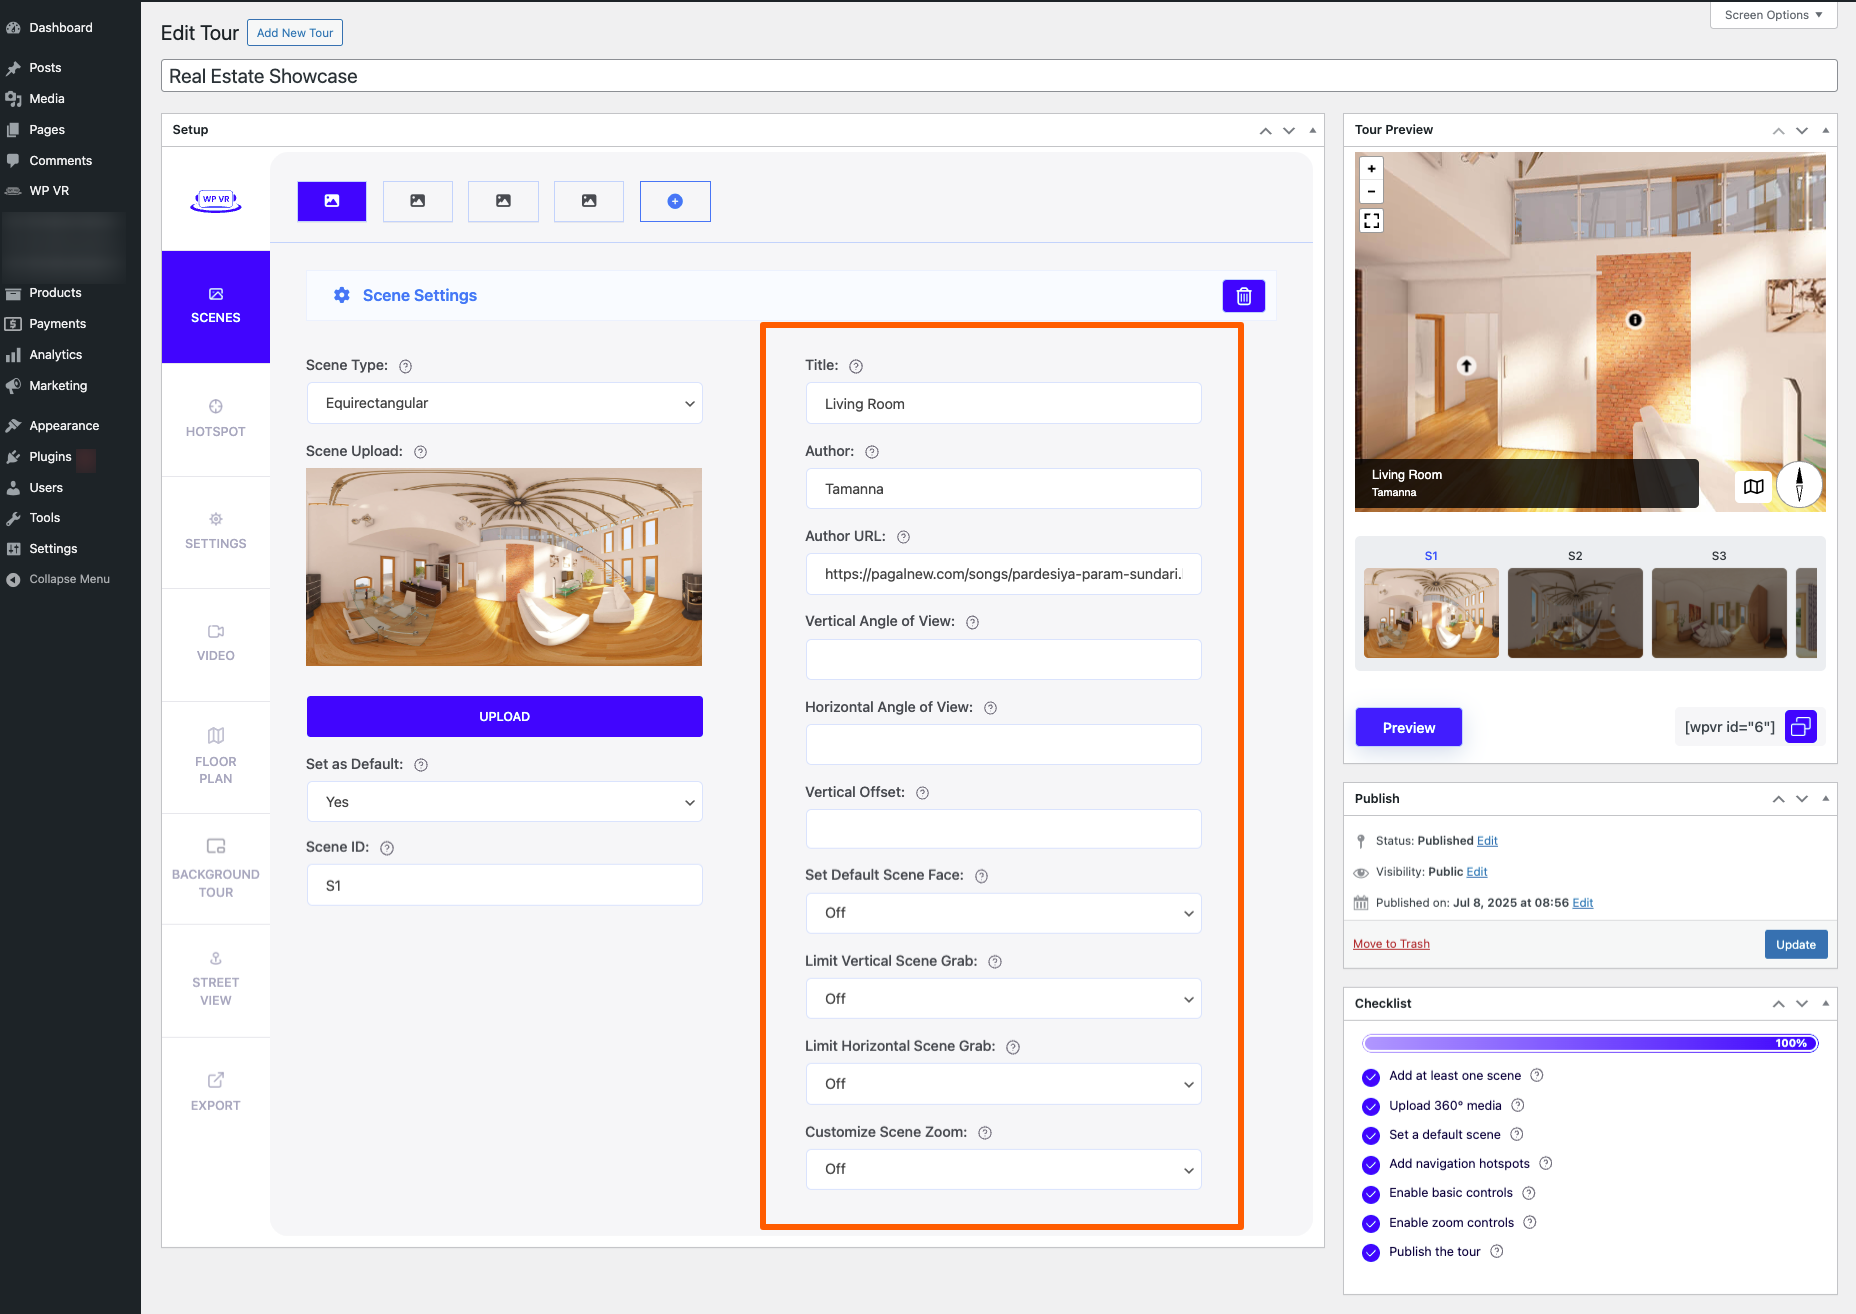Viewport: 1856px width, 1314px height.
Task: Show help for Scene Type field
Action: pos(405,366)
